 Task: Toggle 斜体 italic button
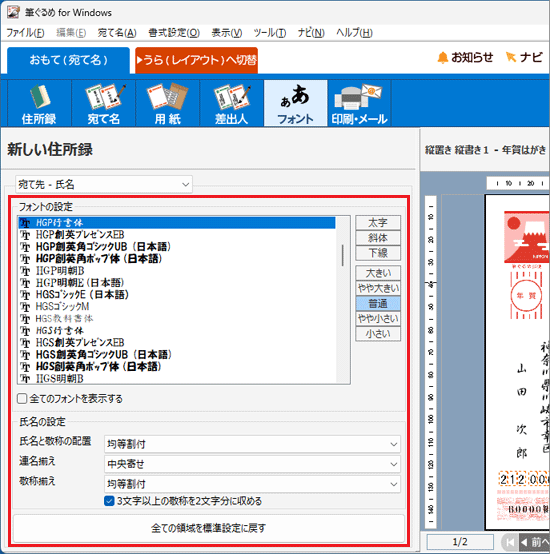point(378,238)
